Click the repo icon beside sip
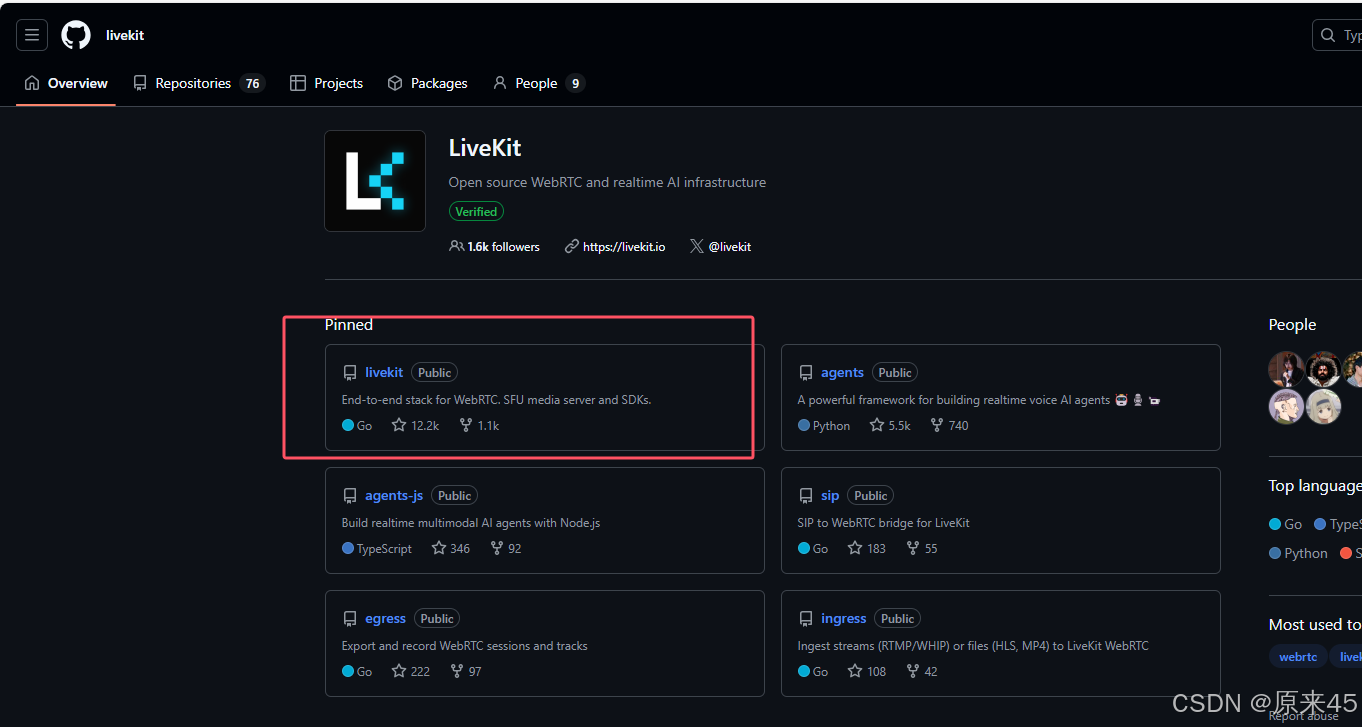This screenshot has width=1362, height=727. 806,496
